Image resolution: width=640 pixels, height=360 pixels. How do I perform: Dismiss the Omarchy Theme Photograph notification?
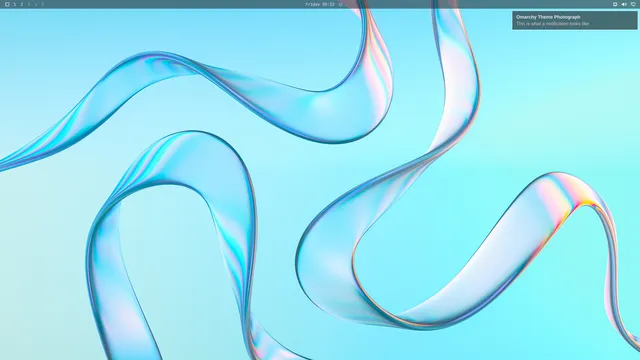click(575, 20)
